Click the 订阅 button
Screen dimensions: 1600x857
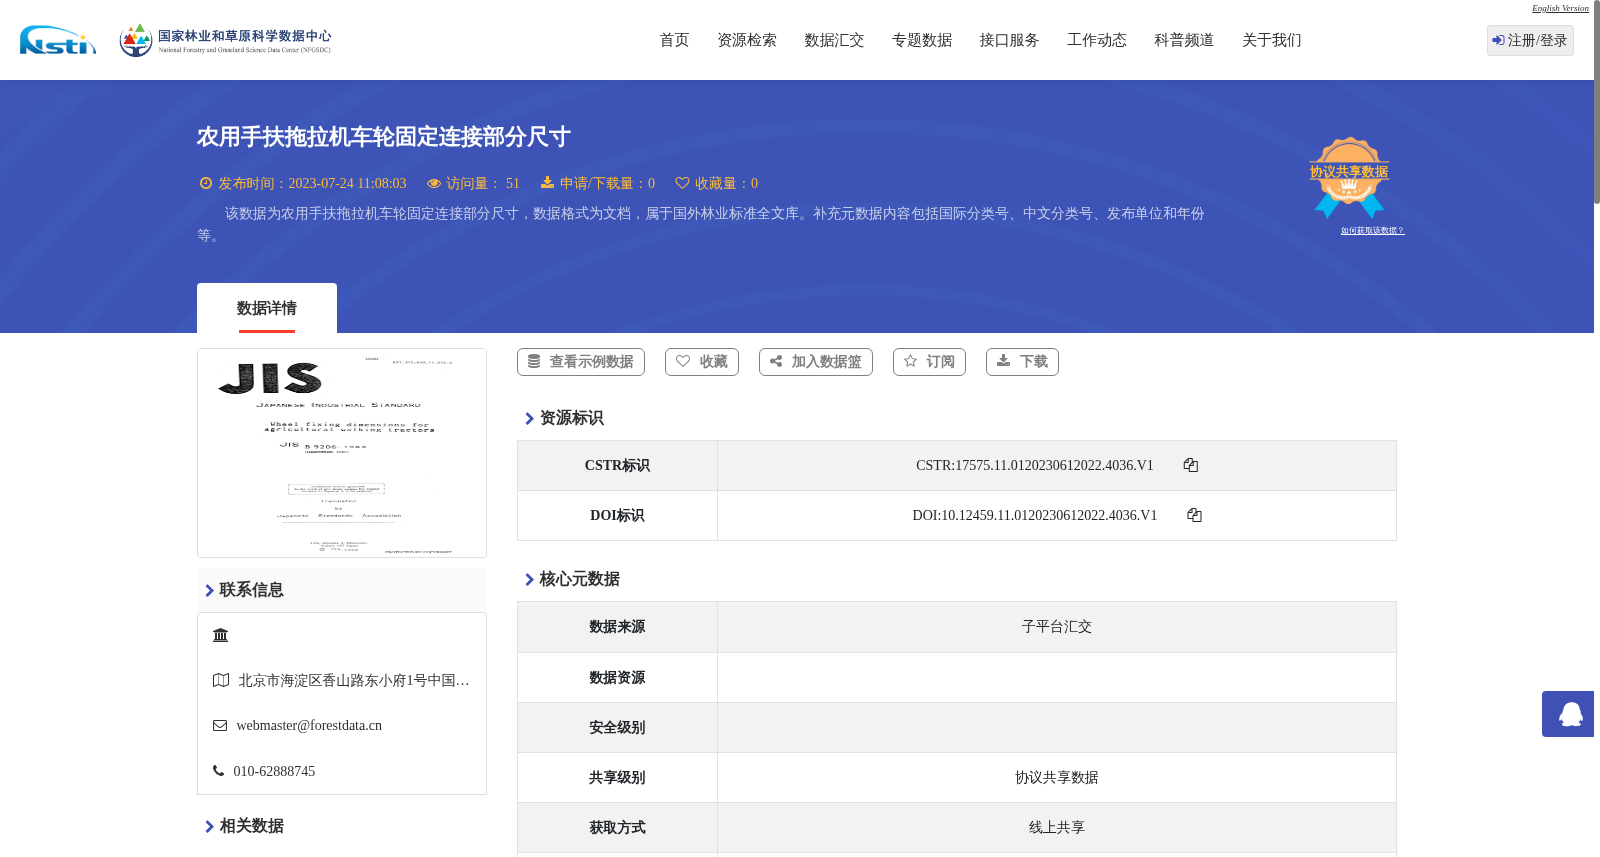pos(929,362)
